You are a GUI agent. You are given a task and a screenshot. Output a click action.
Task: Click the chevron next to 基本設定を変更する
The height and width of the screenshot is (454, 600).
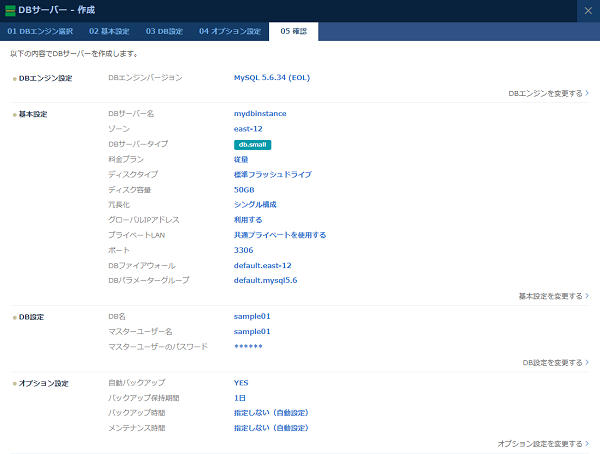587,296
